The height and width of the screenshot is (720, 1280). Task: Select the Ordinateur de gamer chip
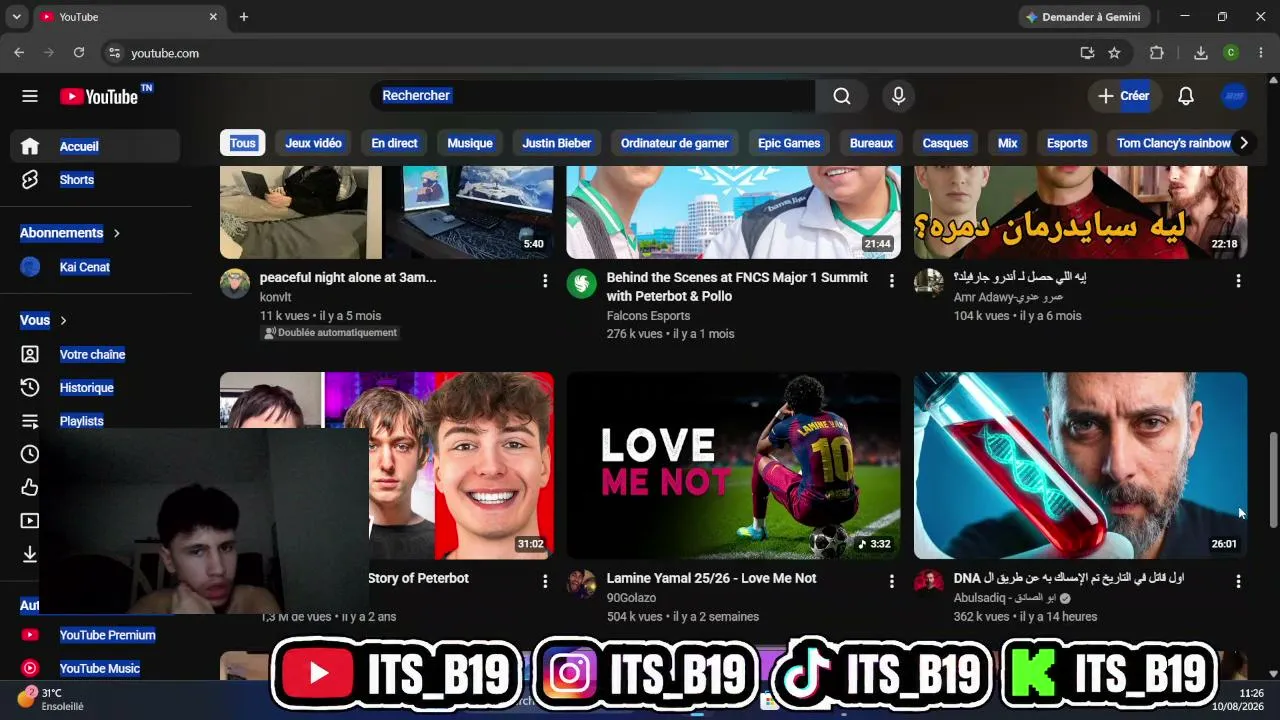[x=675, y=143]
